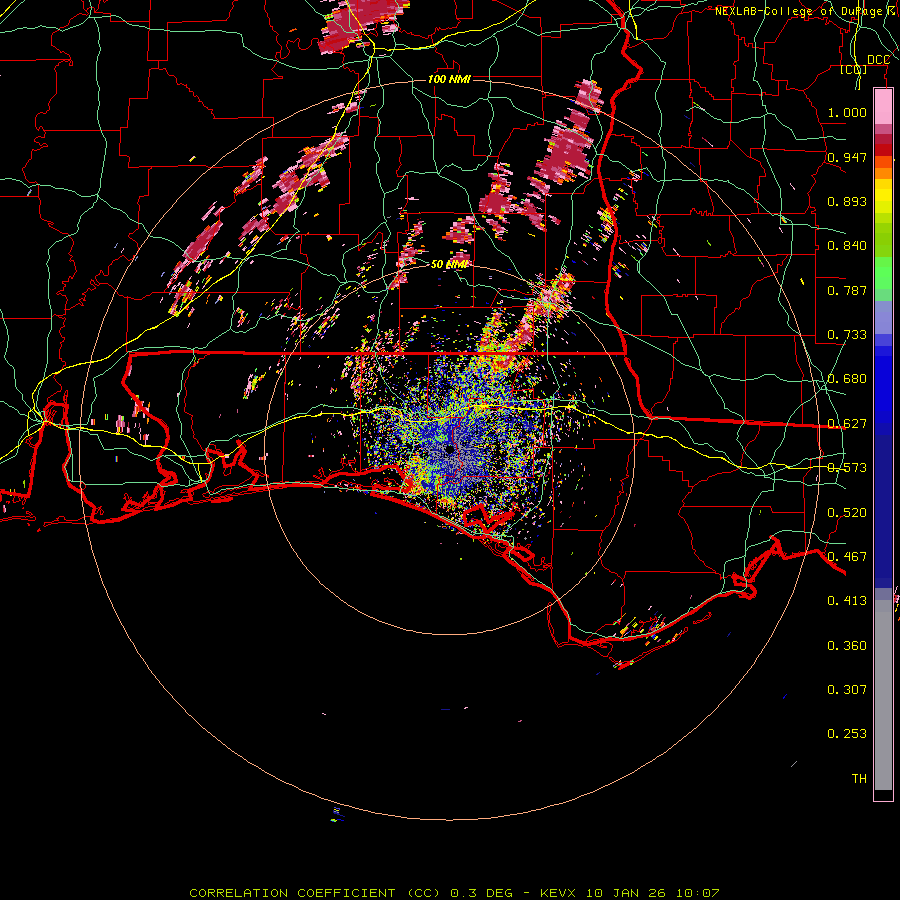Image resolution: width=900 pixels, height=900 pixels.
Task: Click the [CC] units label
Action: 854,69
